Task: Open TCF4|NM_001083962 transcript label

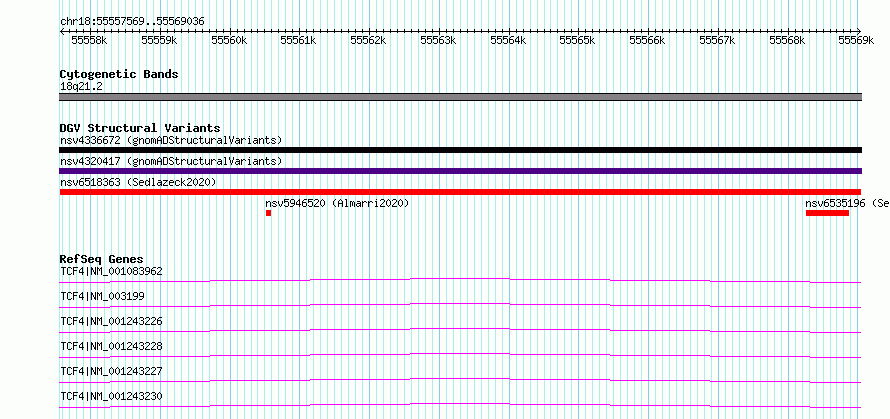Action: [x=111, y=271]
